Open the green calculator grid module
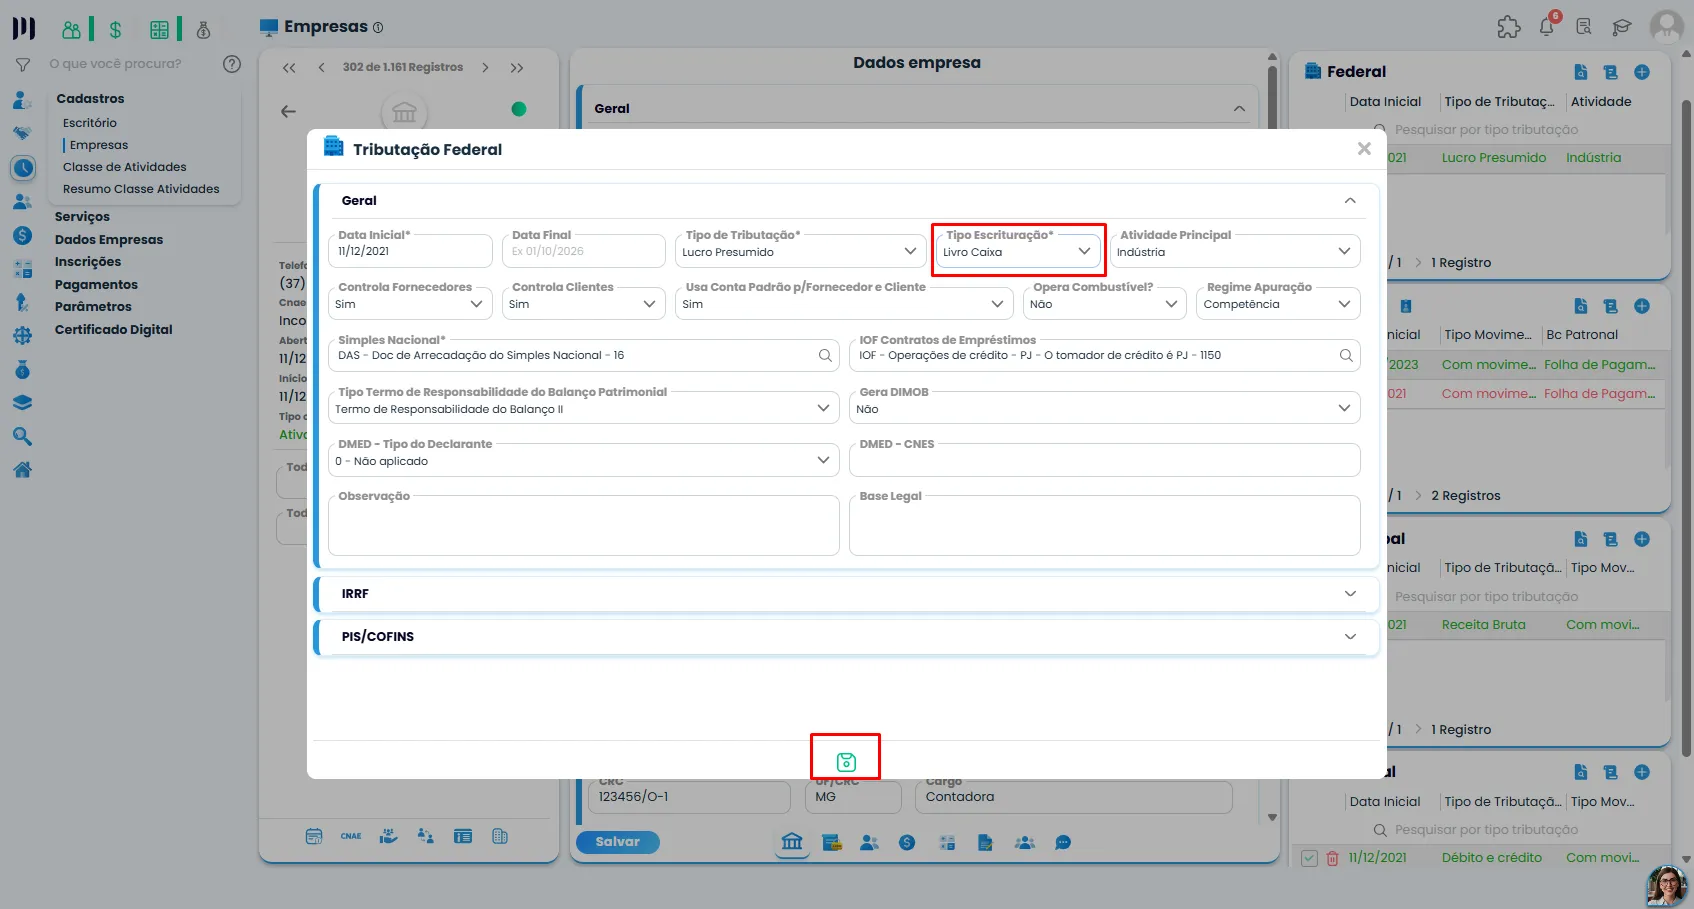 pos(159,30)
